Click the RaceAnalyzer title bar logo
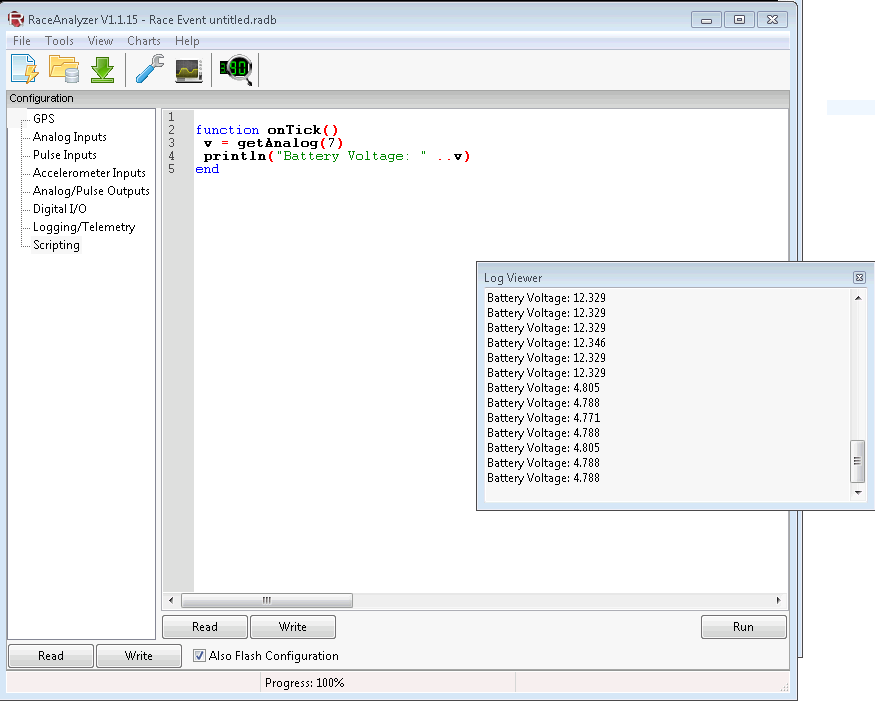Screen dimensions: 875x702 click(16, 20)
